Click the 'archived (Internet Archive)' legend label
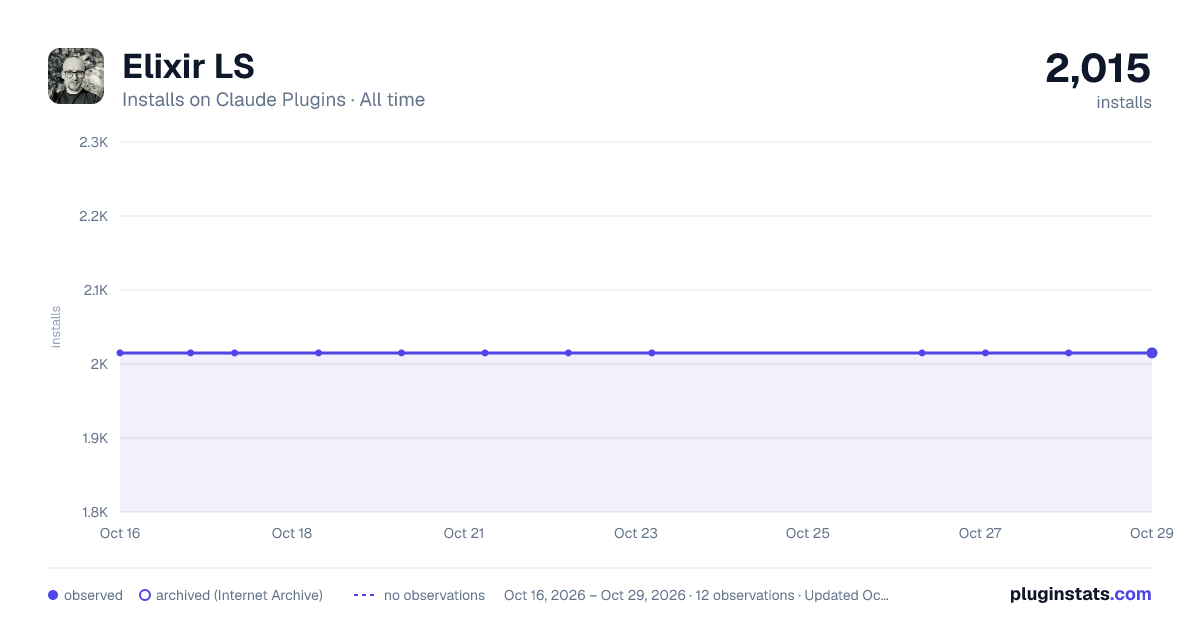Viewport: 1200px width, 630px height. pos(239,595)
